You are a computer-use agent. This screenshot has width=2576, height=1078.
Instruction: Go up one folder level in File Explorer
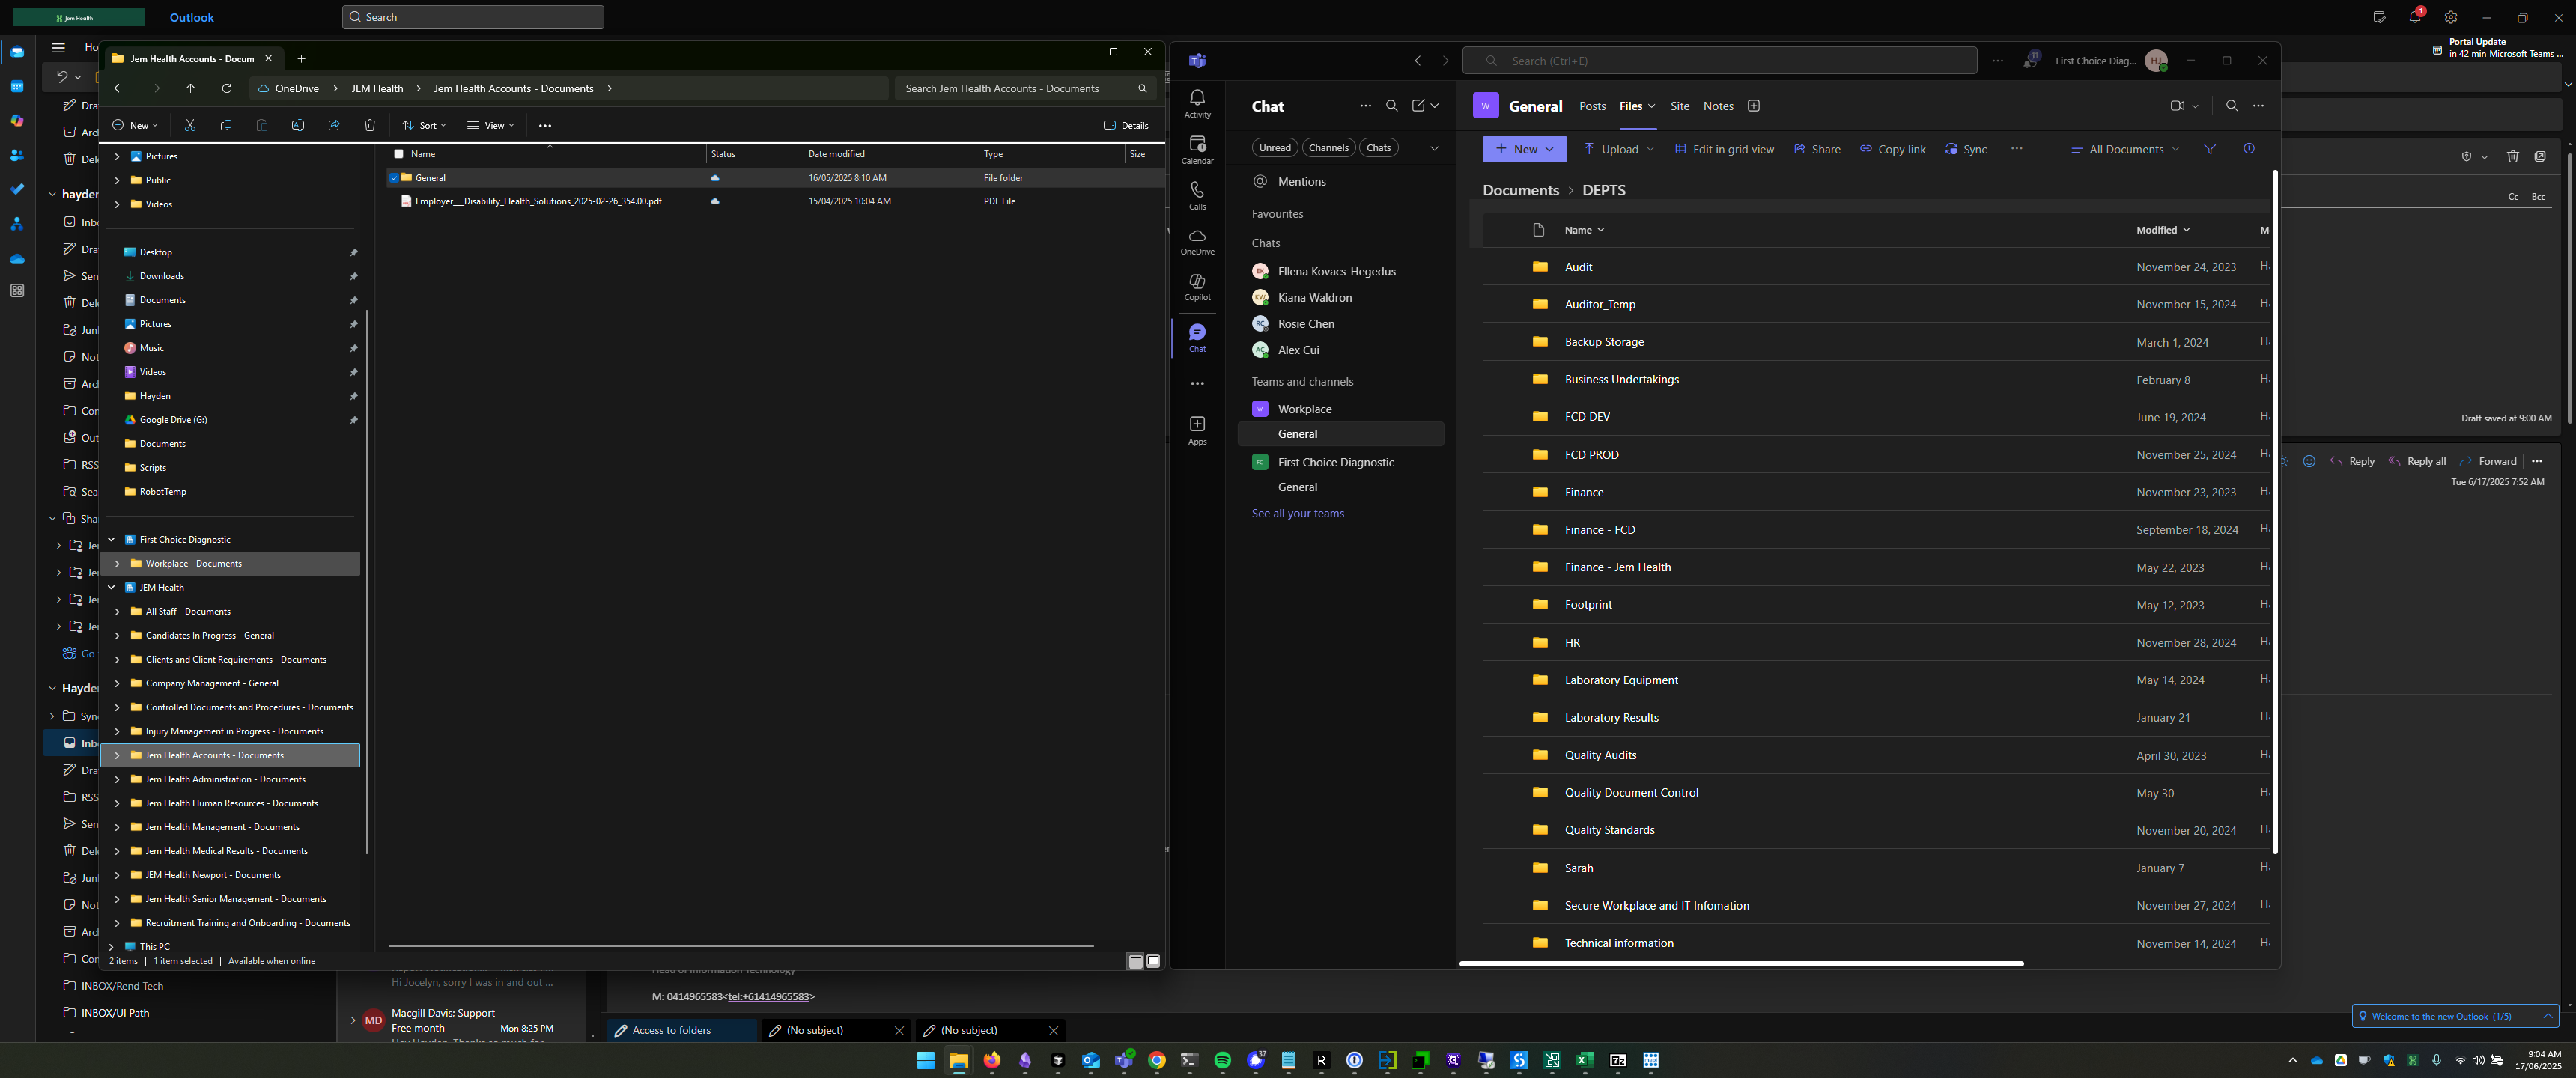pos(190,88)
